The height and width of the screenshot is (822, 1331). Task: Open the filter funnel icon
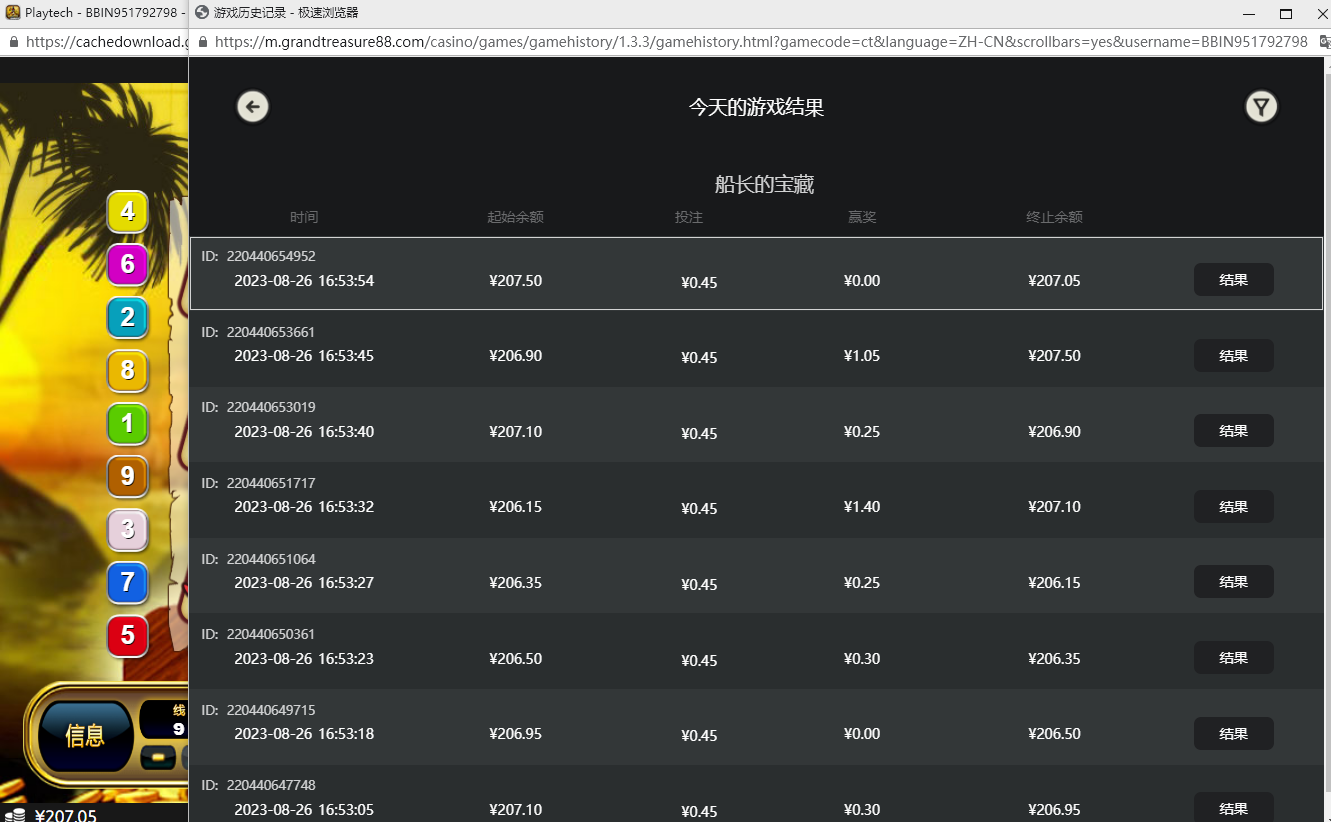[1261, 106]
